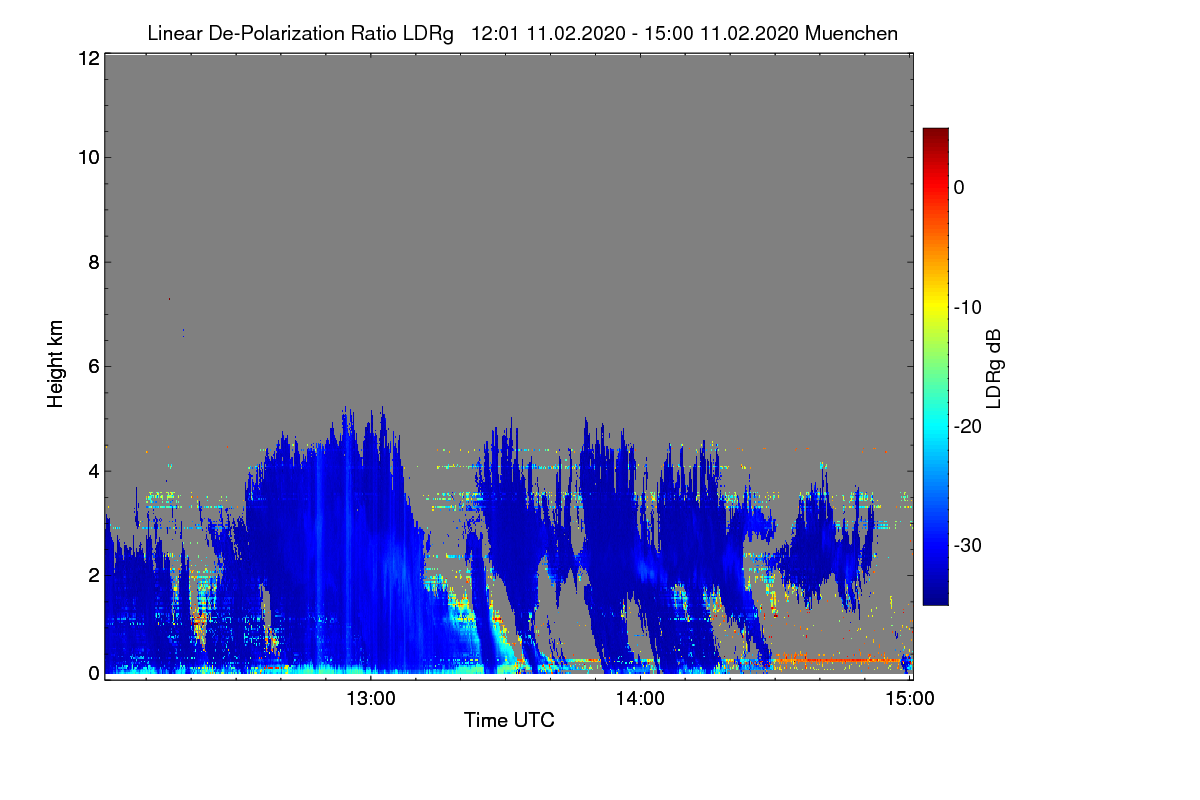
Task: Click the colorbar -30 dB value label
Action: [967, 545]
